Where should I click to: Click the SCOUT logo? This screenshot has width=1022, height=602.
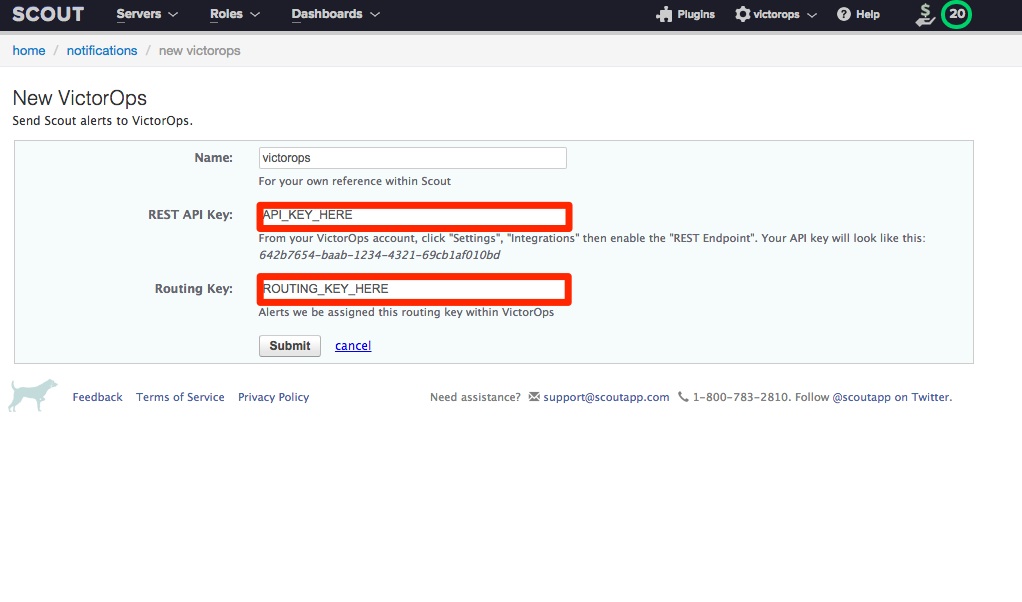[x=48, y=14]
